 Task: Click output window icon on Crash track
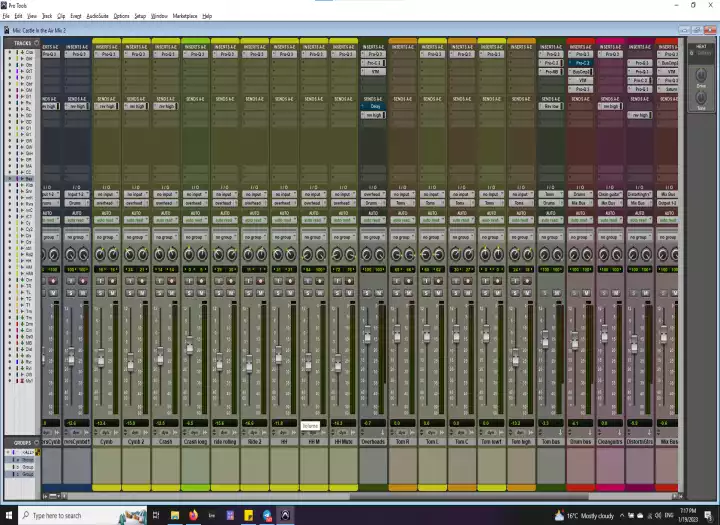[175, 433]
